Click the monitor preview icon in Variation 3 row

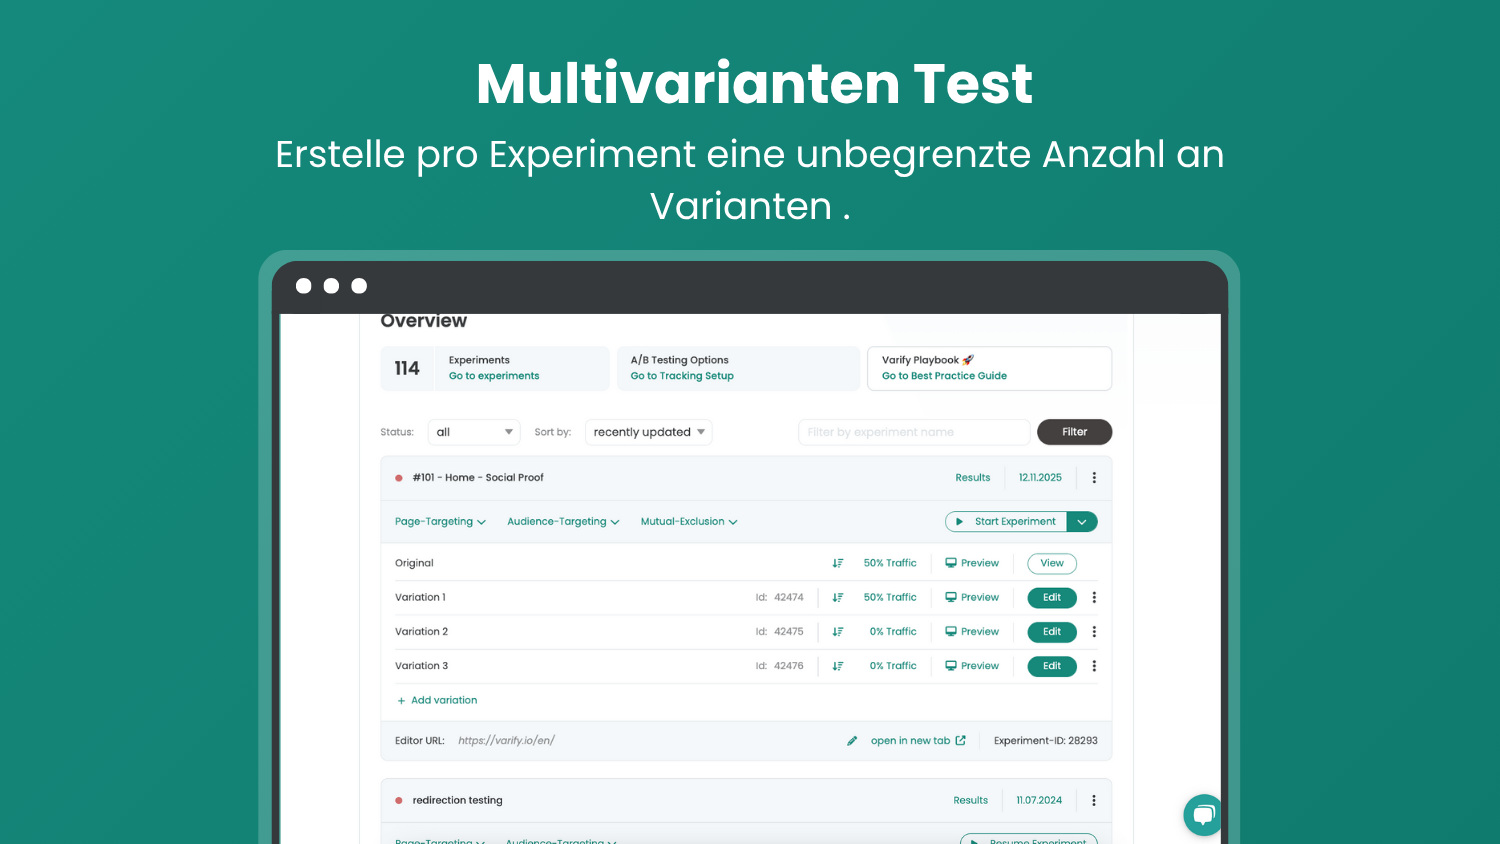tap(951, 665)
